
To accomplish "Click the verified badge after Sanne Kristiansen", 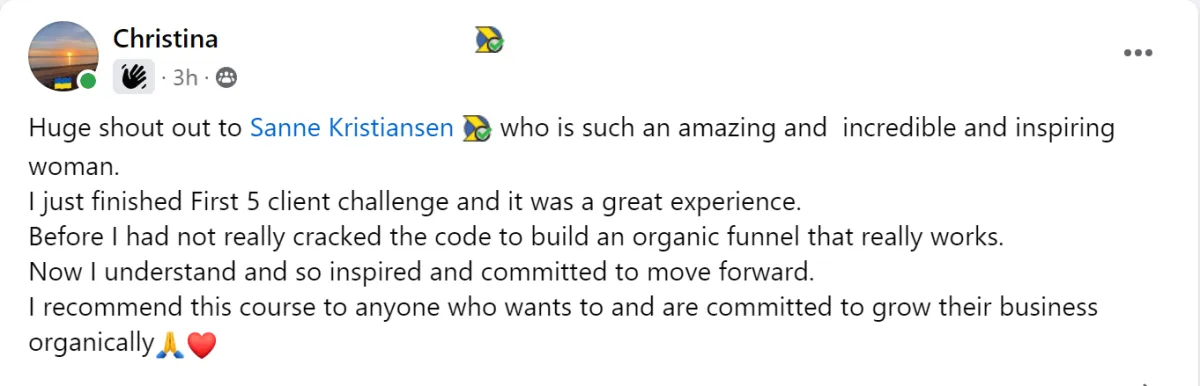I will pos(477,130).
